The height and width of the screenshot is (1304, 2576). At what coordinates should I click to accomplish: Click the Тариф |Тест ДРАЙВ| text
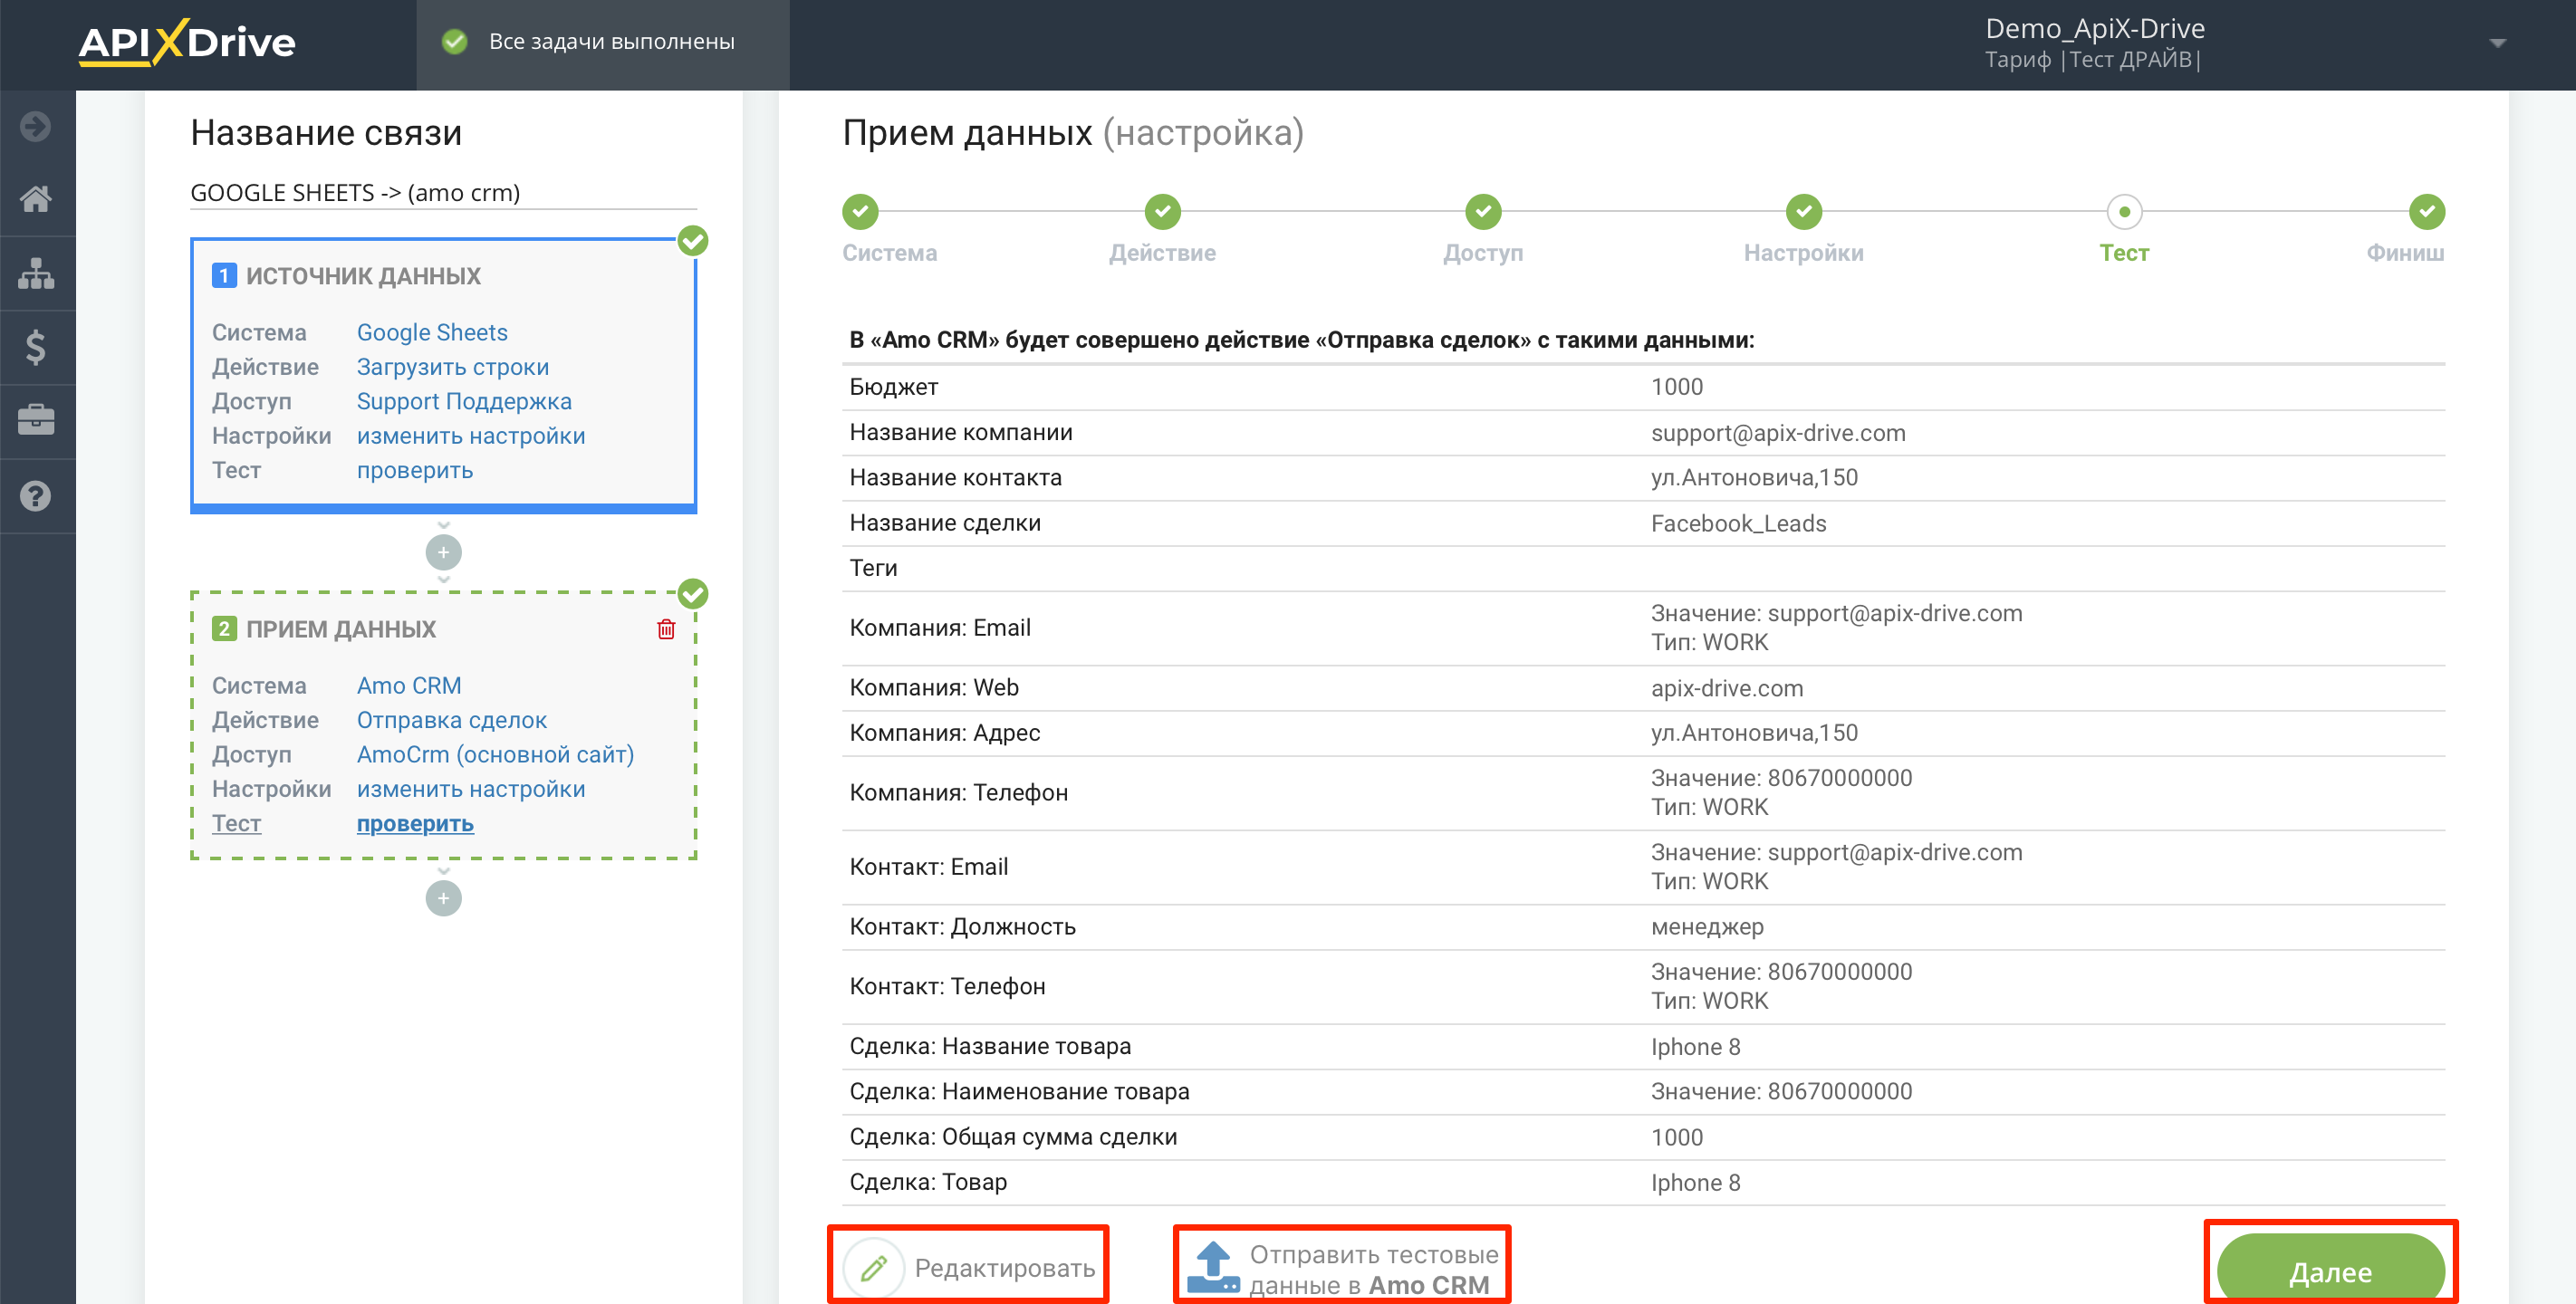click(2092, 60)
